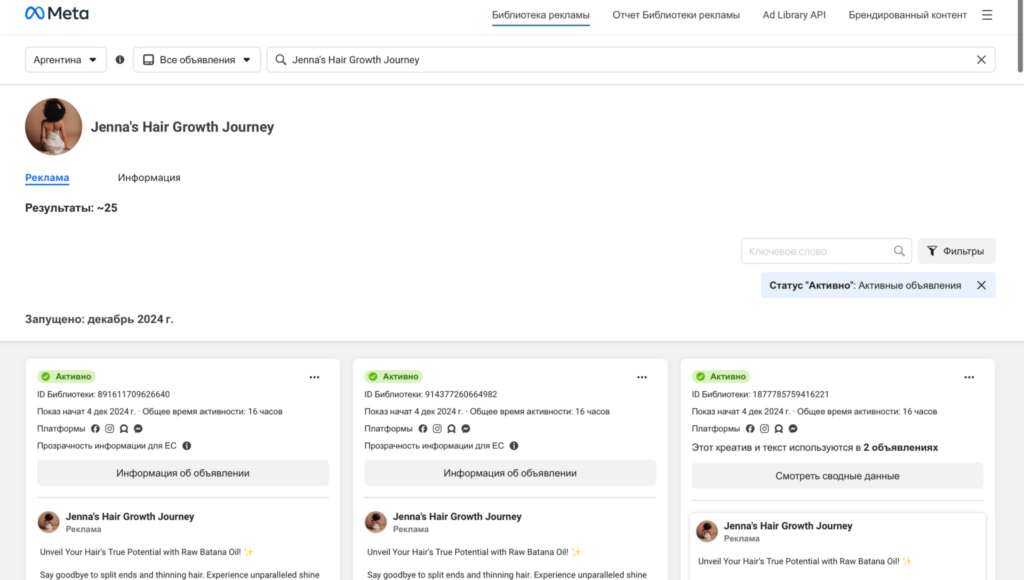Click the search icon in Ключевое слово field
The image size is (1024, 580).
[x=899, y=251]
